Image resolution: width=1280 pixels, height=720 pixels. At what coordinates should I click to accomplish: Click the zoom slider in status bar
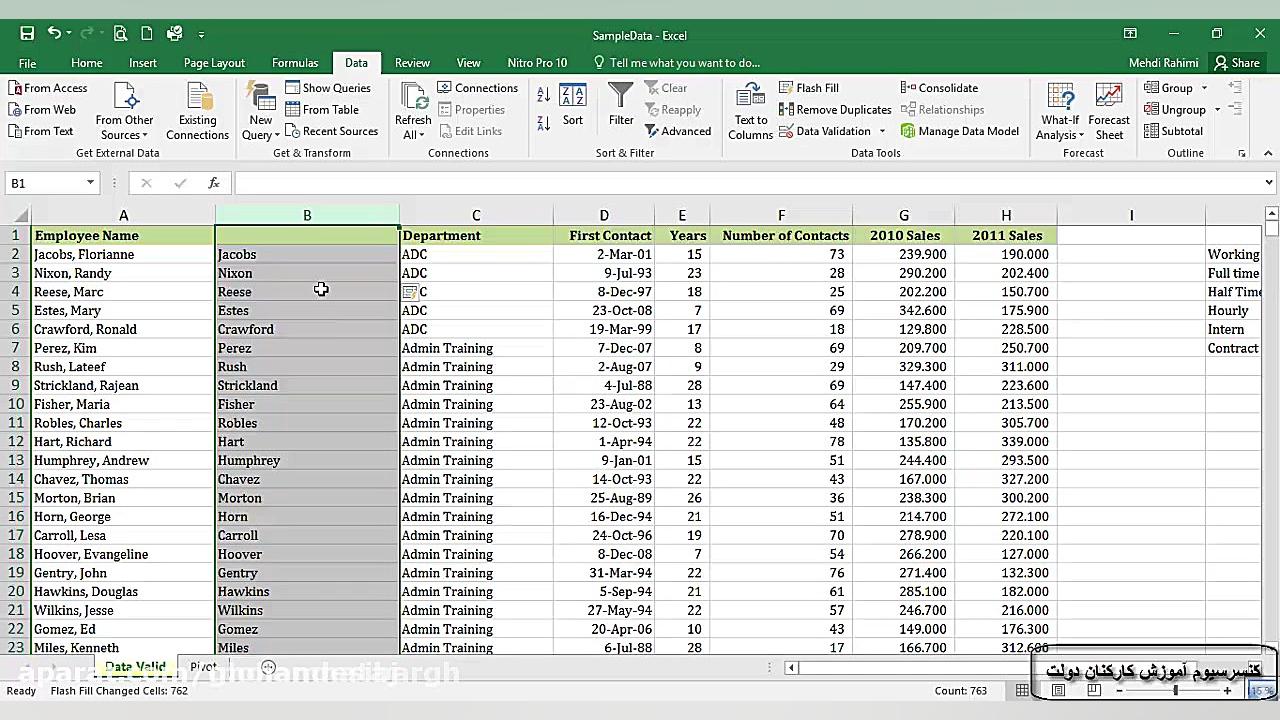(x=1174, y=691)
